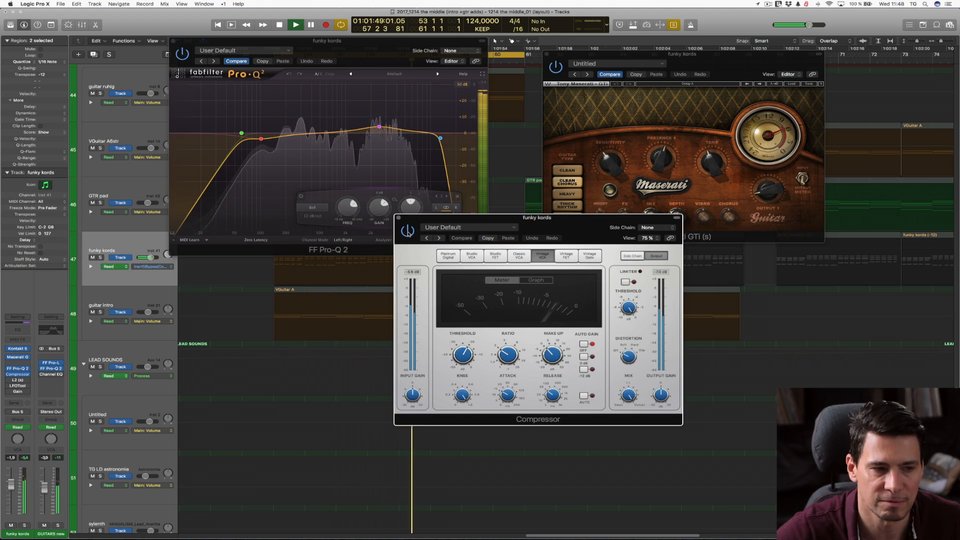
Task: Toggle the Compressor Limiter on/off button
Action: click(x=624, y=282)
